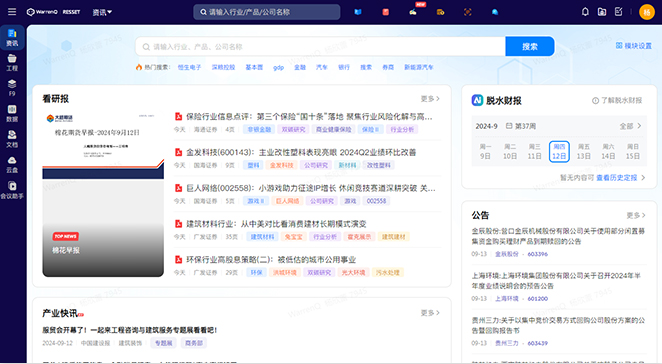Focus the top bar search field
Image resolution: width=662 pixels, height=364 pixels.
click(267, 12)
